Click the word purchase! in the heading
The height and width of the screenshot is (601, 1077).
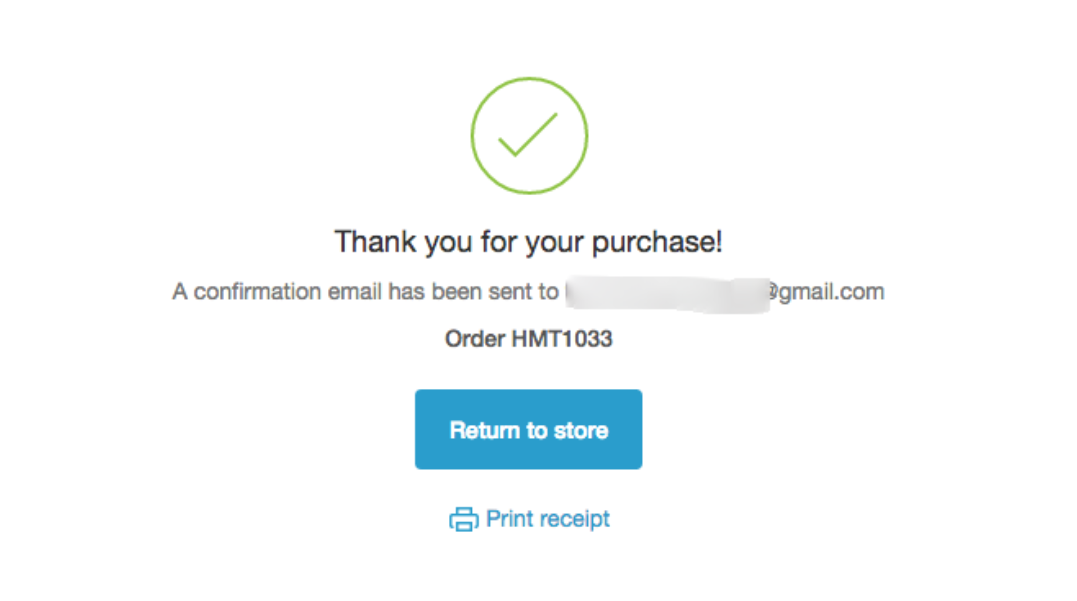point(657,242)
